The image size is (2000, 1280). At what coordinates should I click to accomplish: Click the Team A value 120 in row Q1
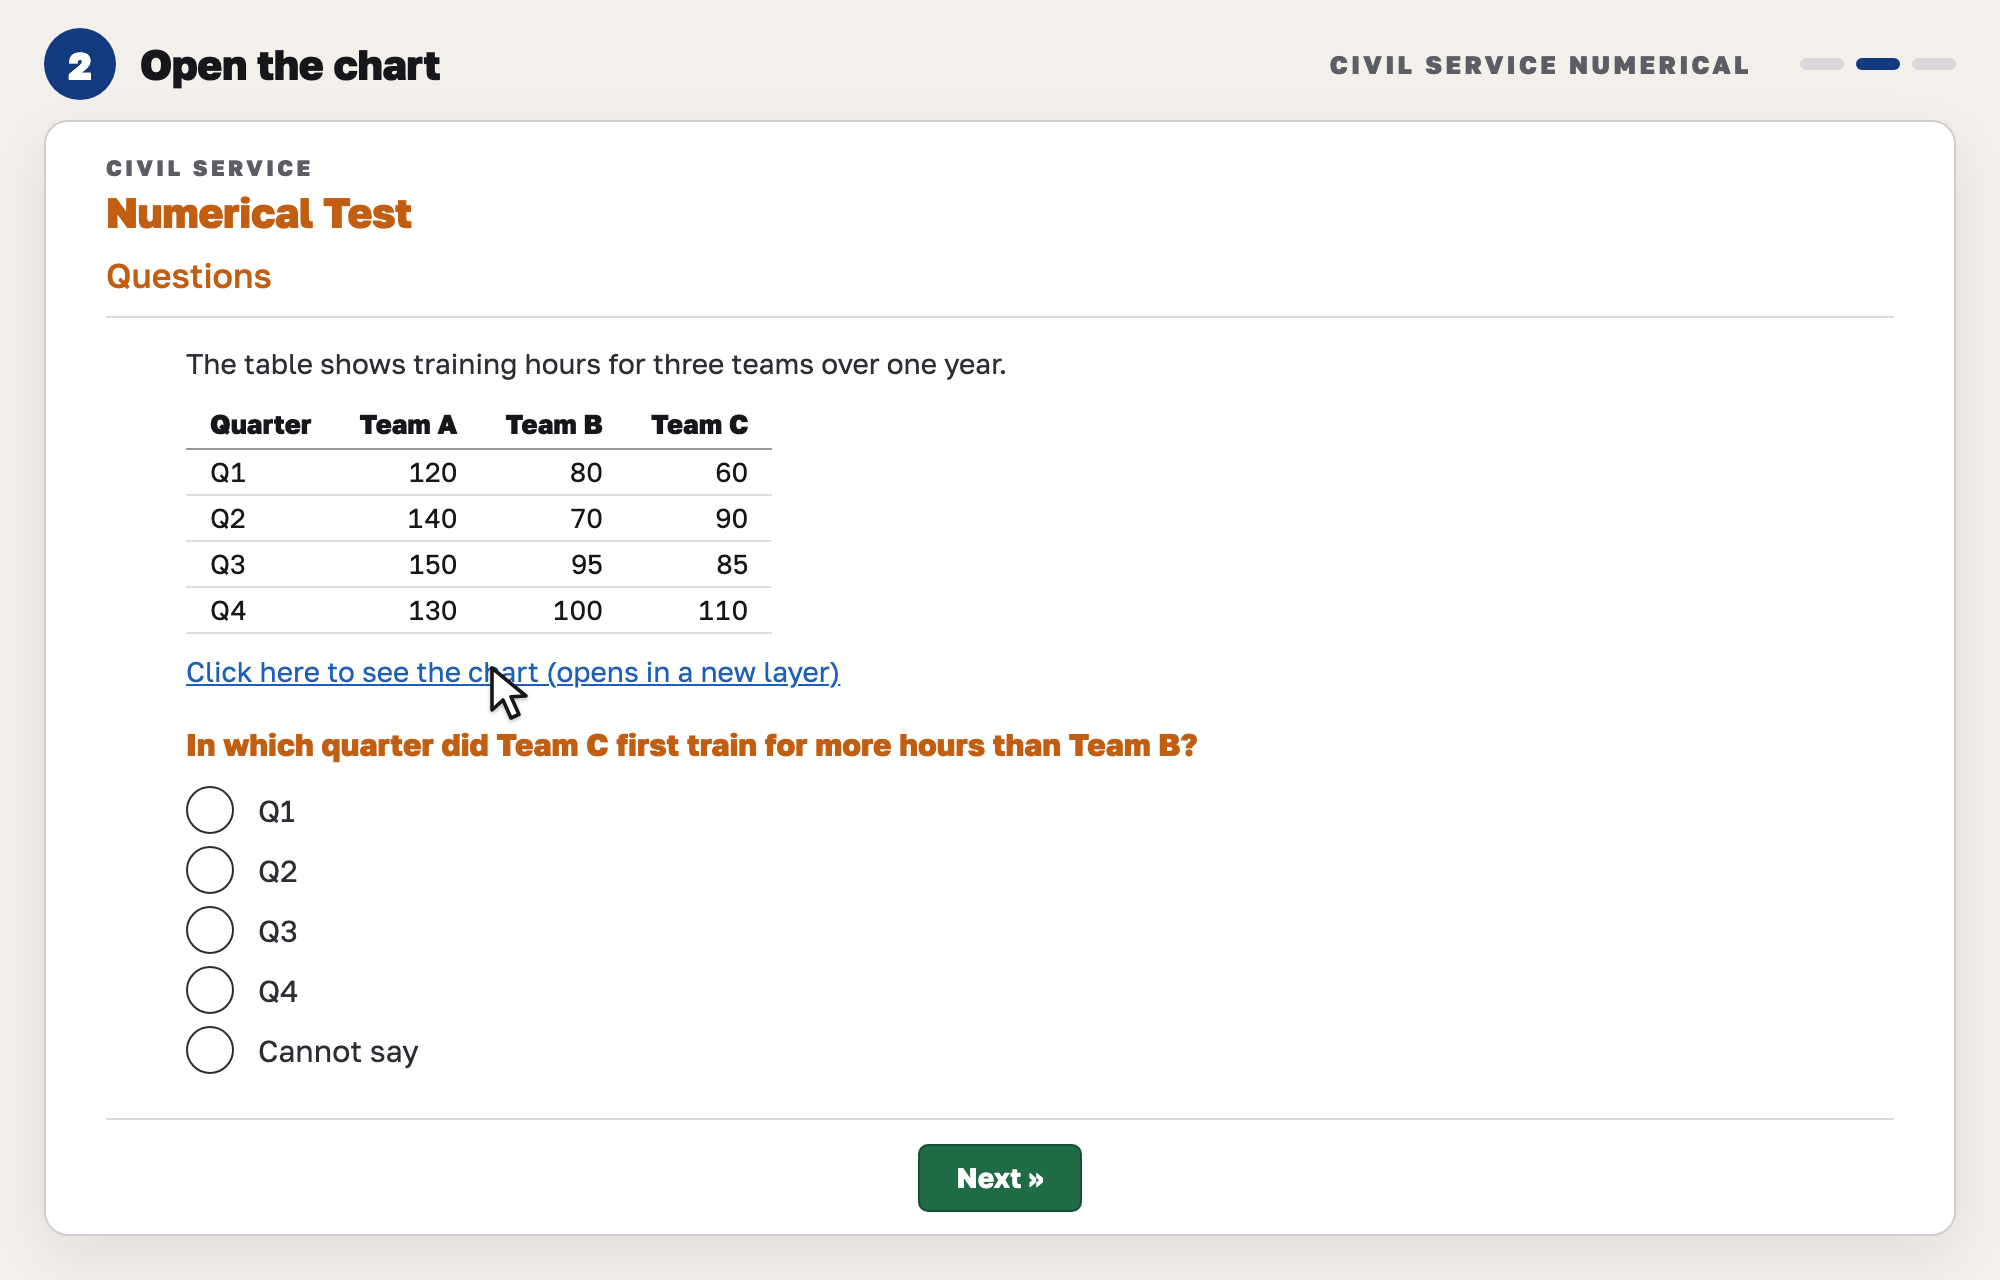[432, 472]
